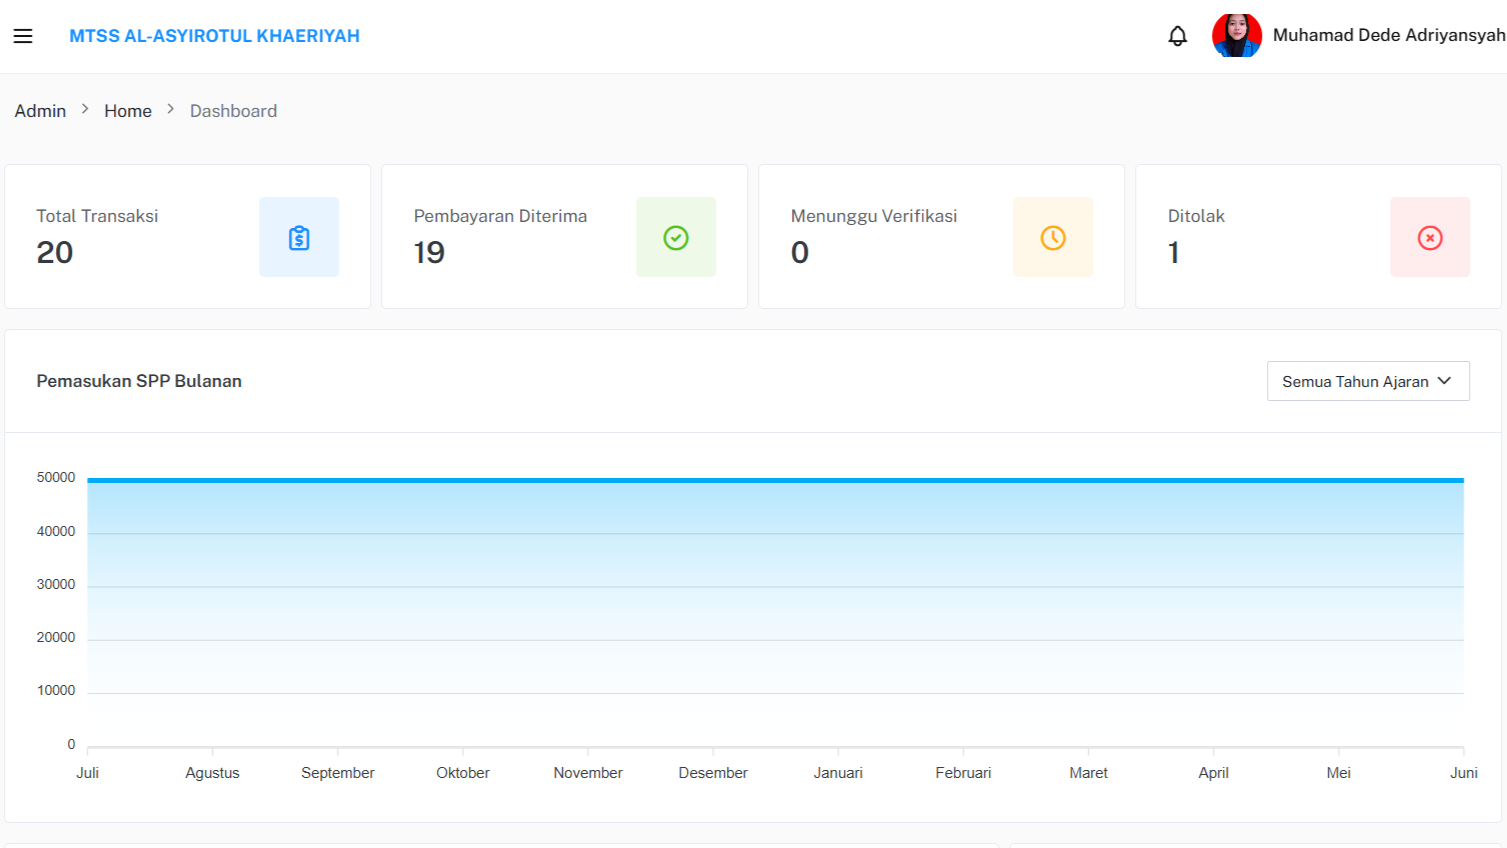
Task: Click the Maret label on chart axis
Action: [x=1089, y=773]
